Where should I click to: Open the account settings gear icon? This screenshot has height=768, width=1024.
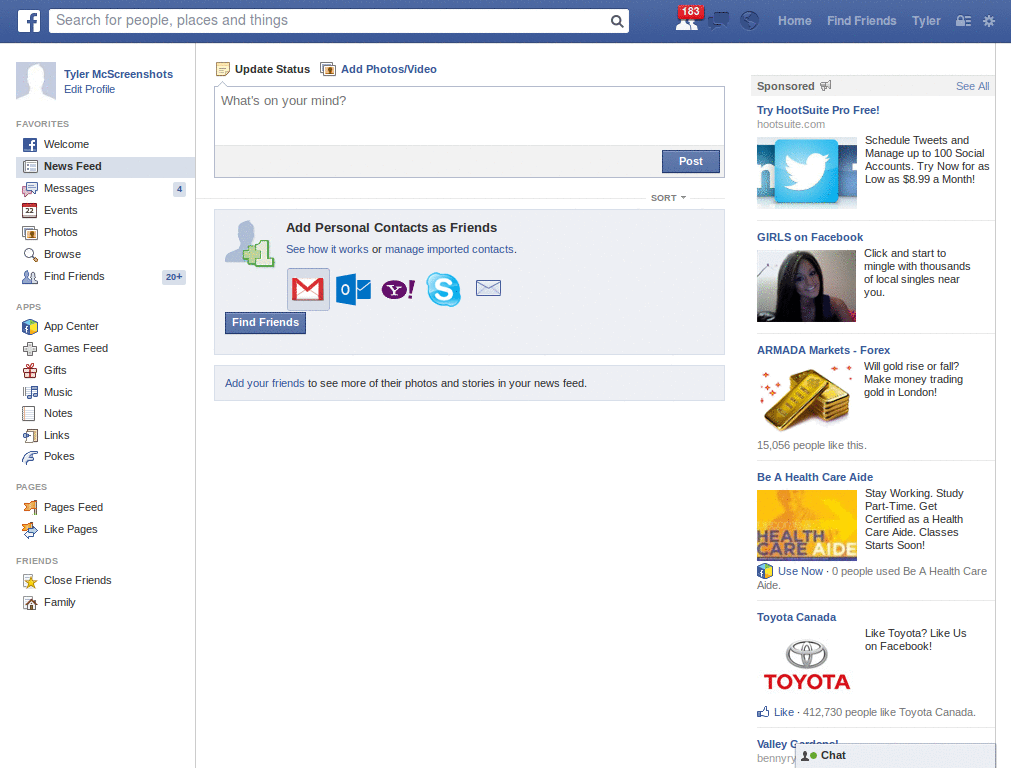pos(989,21)
